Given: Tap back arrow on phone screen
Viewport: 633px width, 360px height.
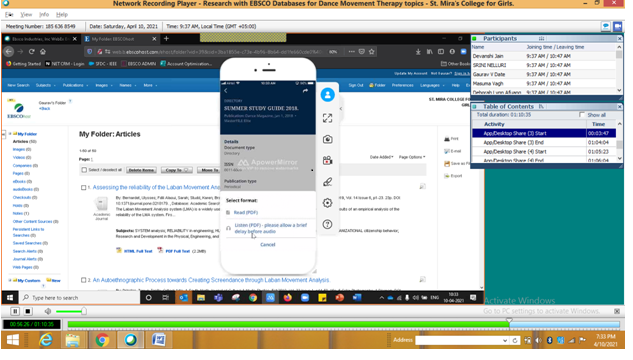Looking at the screenshot, I should coord(226,91).
